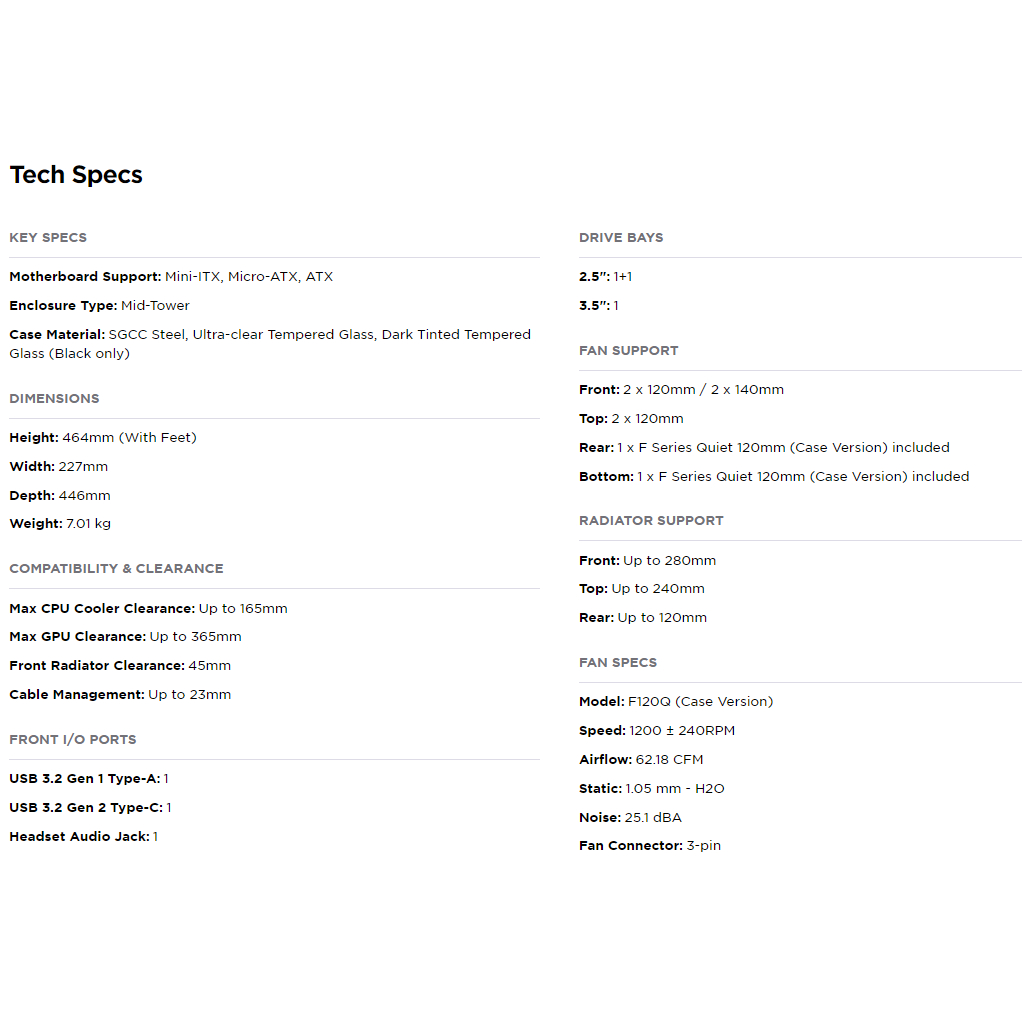Click the Tech Specs heading
1022x1022 pixels.
pyautogui.click(x=76, y=175)
